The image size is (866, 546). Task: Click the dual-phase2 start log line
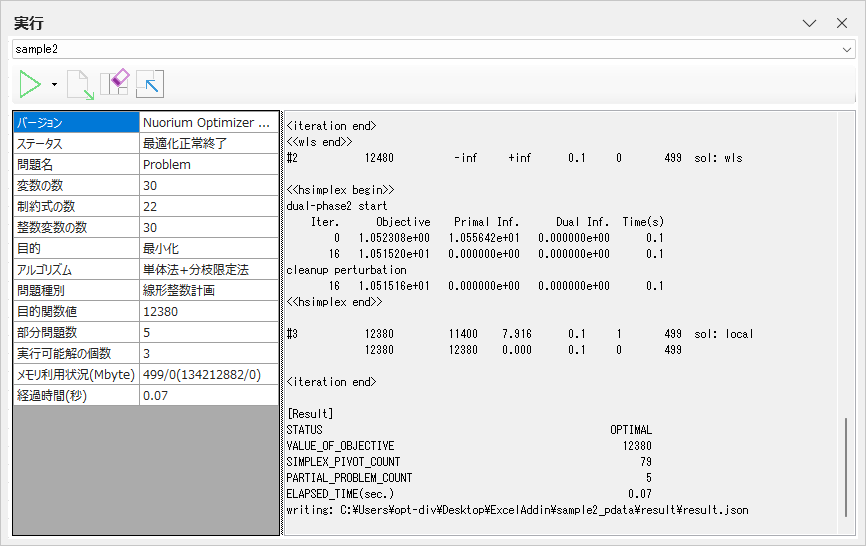(x=337, y=206)
